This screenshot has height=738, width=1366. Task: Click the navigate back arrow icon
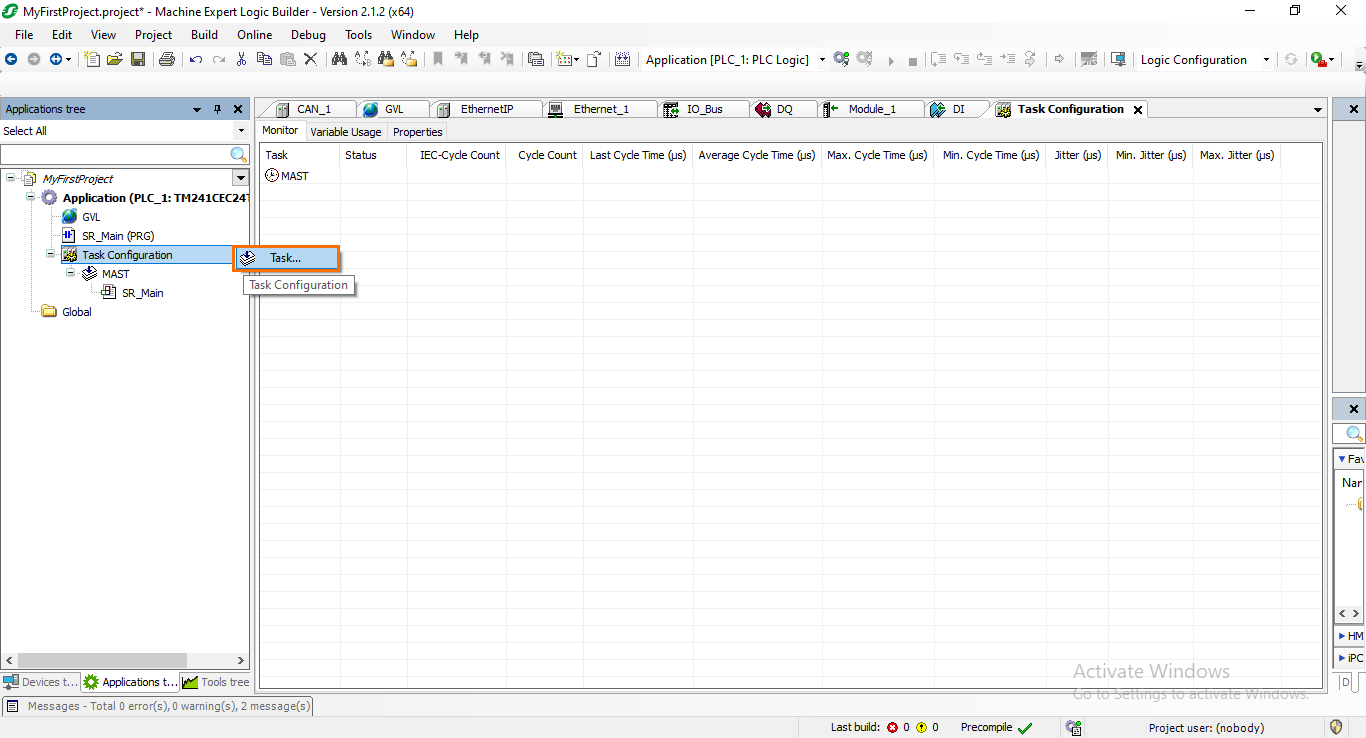11,59
